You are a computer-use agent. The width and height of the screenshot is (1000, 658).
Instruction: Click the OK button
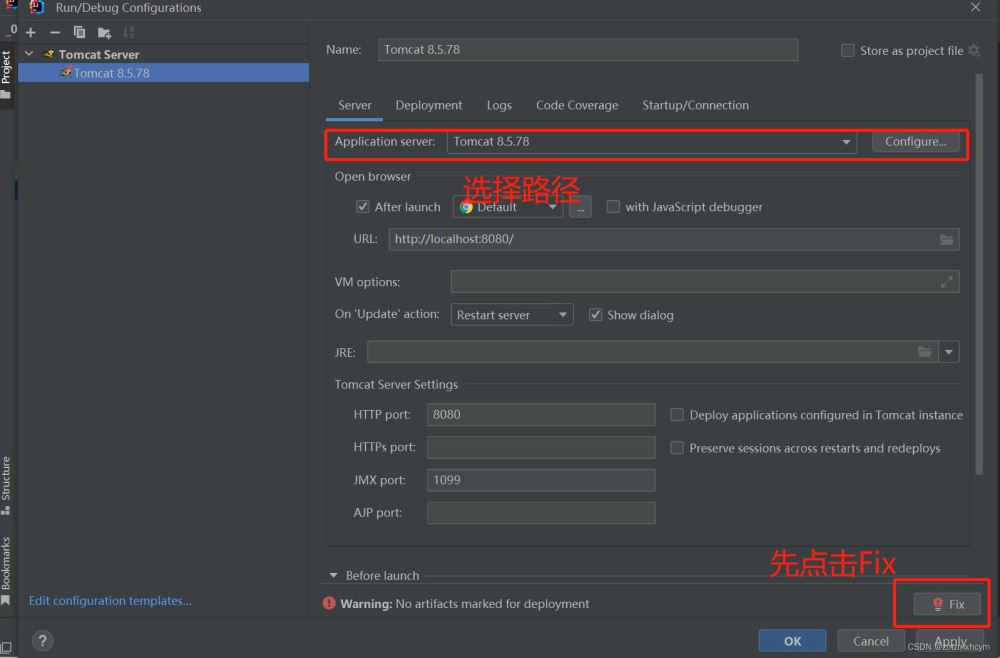coord(792,641)
